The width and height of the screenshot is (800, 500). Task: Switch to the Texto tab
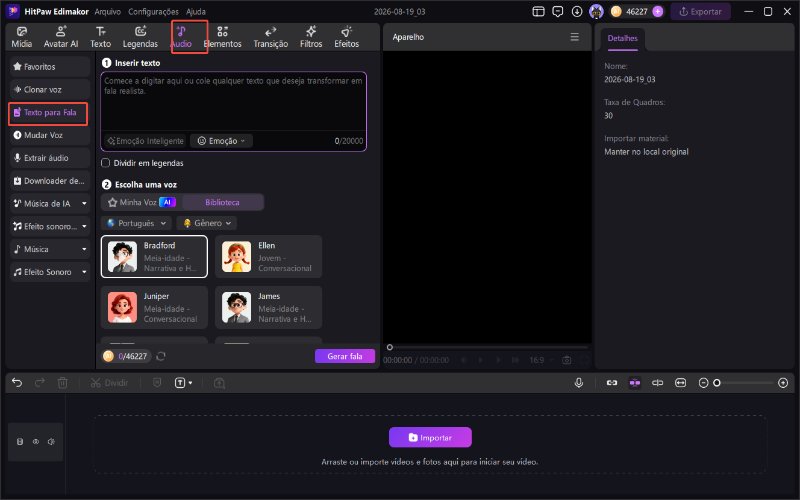click(101, 37)
